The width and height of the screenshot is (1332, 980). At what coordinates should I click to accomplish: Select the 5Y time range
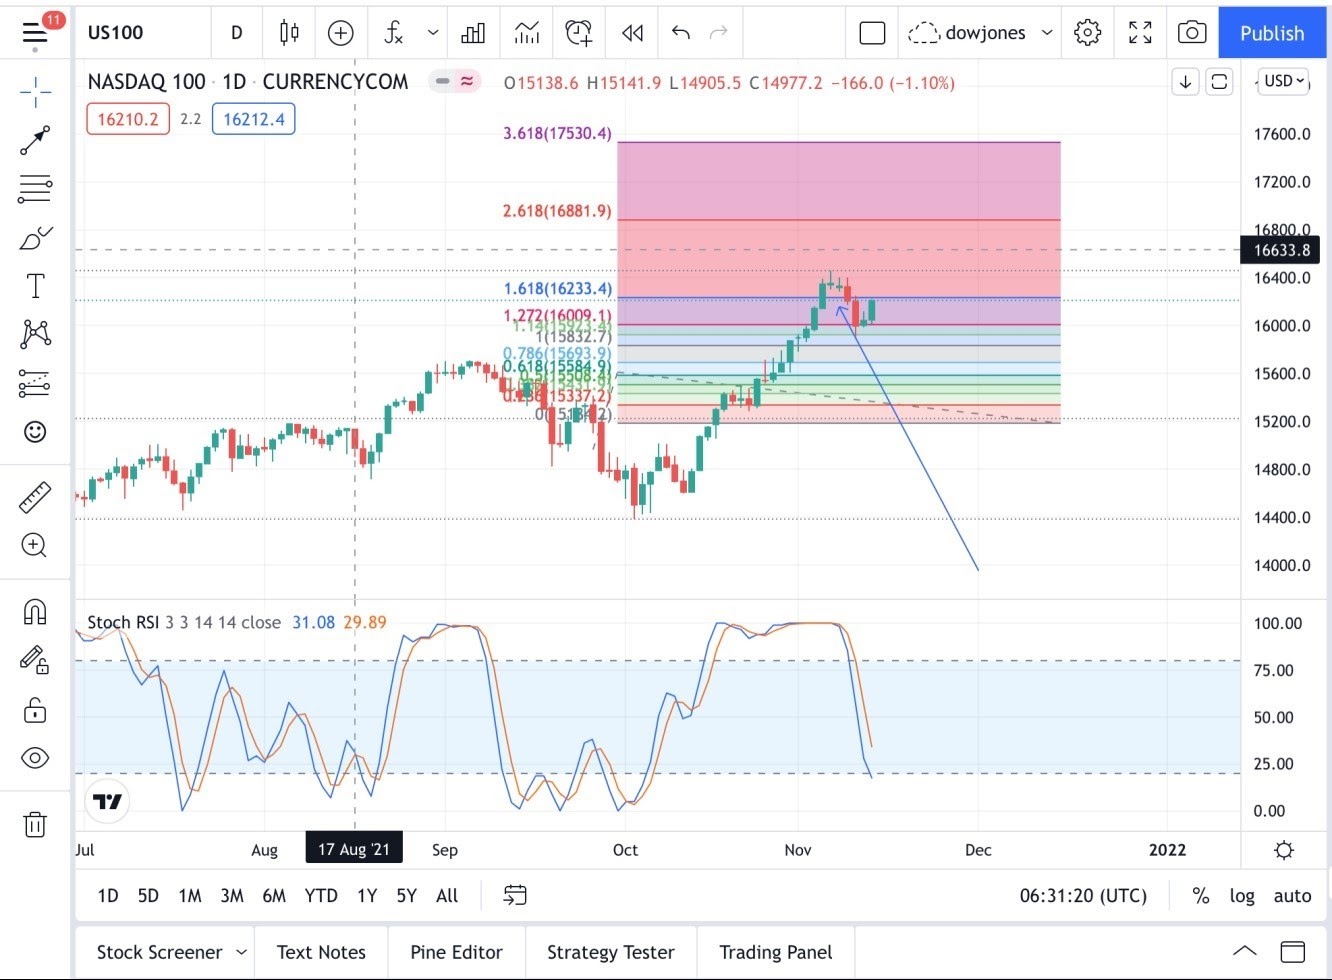406,896
